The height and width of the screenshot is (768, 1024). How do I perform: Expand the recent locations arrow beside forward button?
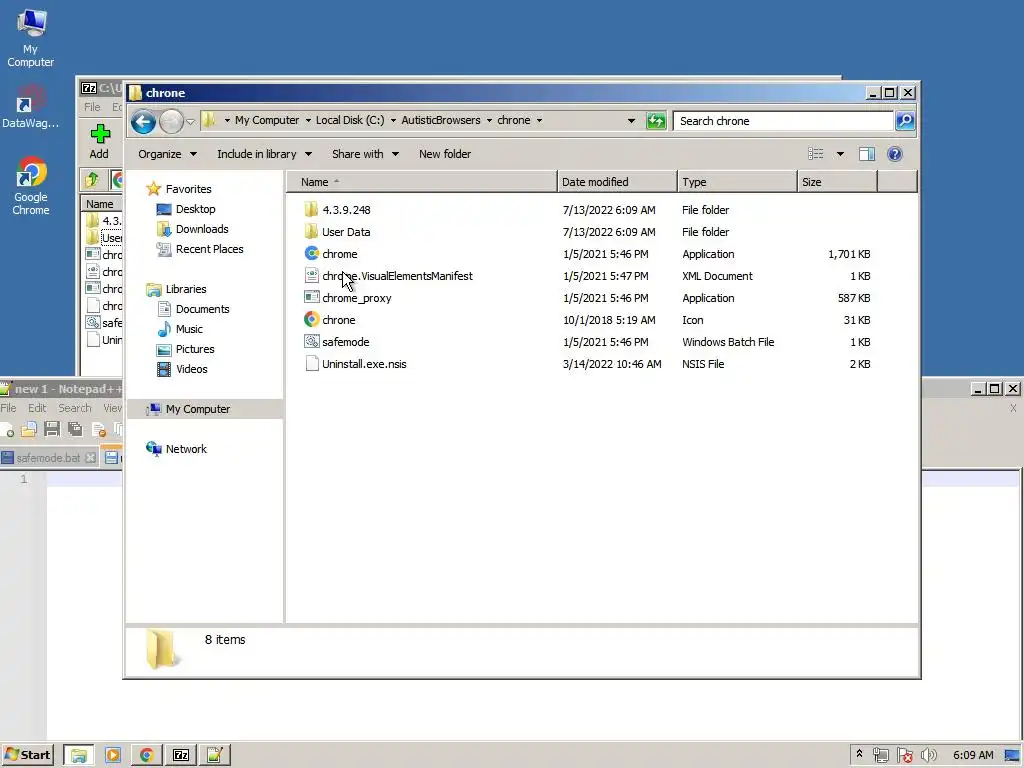191,121
